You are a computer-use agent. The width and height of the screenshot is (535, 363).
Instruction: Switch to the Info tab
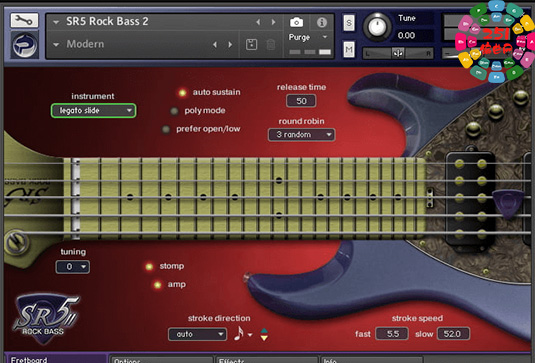pyautogui.click(x=372, y=360)
